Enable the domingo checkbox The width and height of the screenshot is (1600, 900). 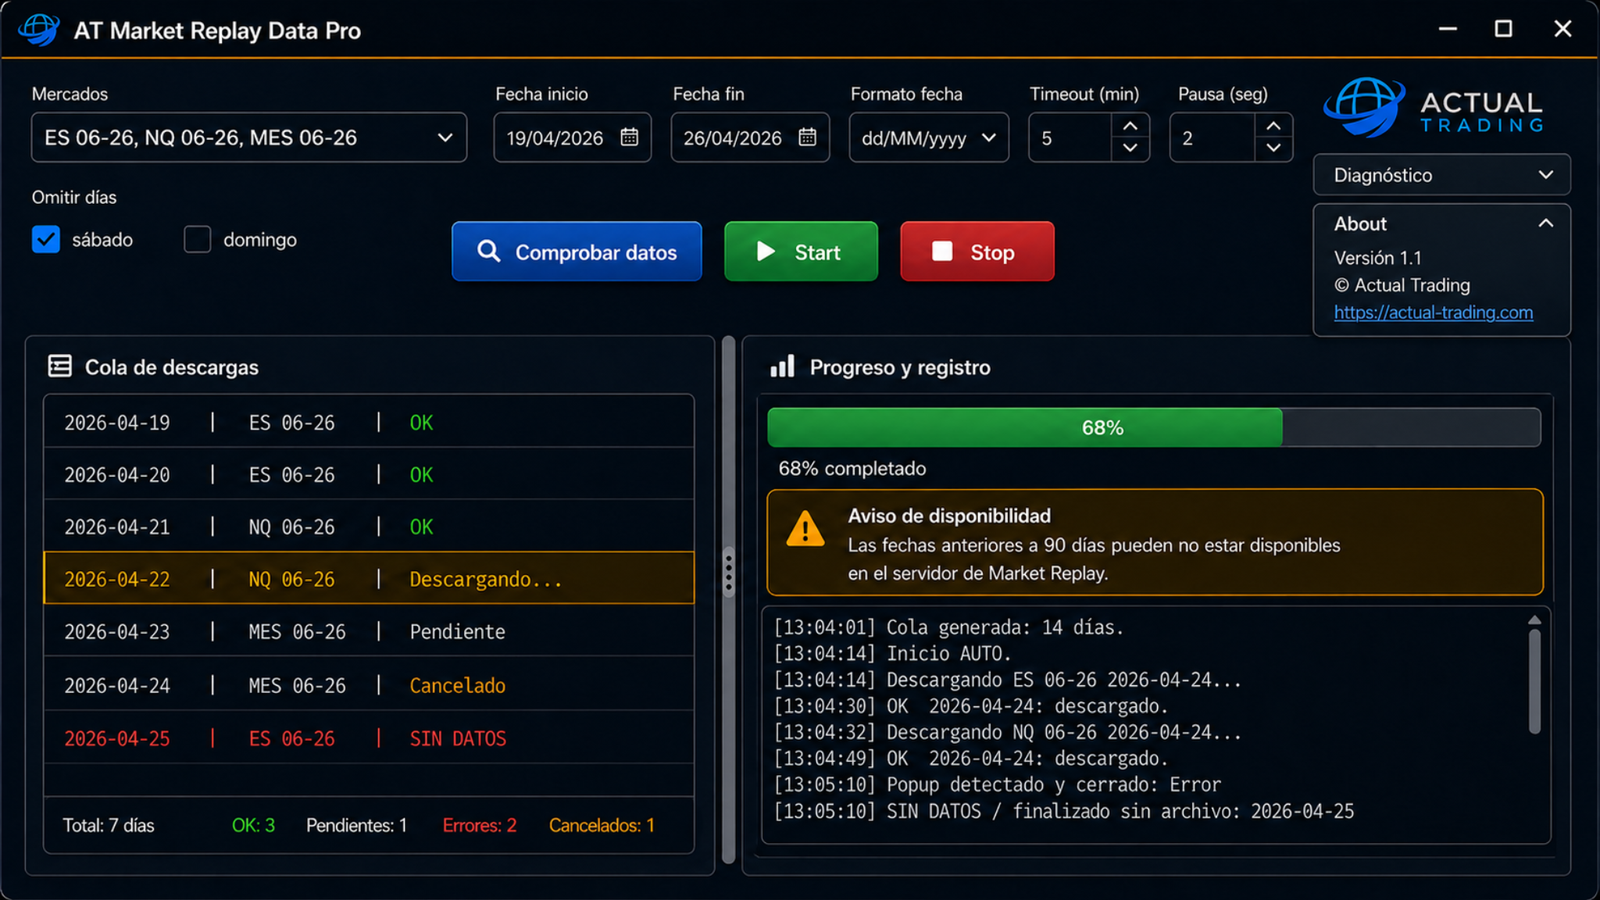pyautogui.click(x=197, y=239)
